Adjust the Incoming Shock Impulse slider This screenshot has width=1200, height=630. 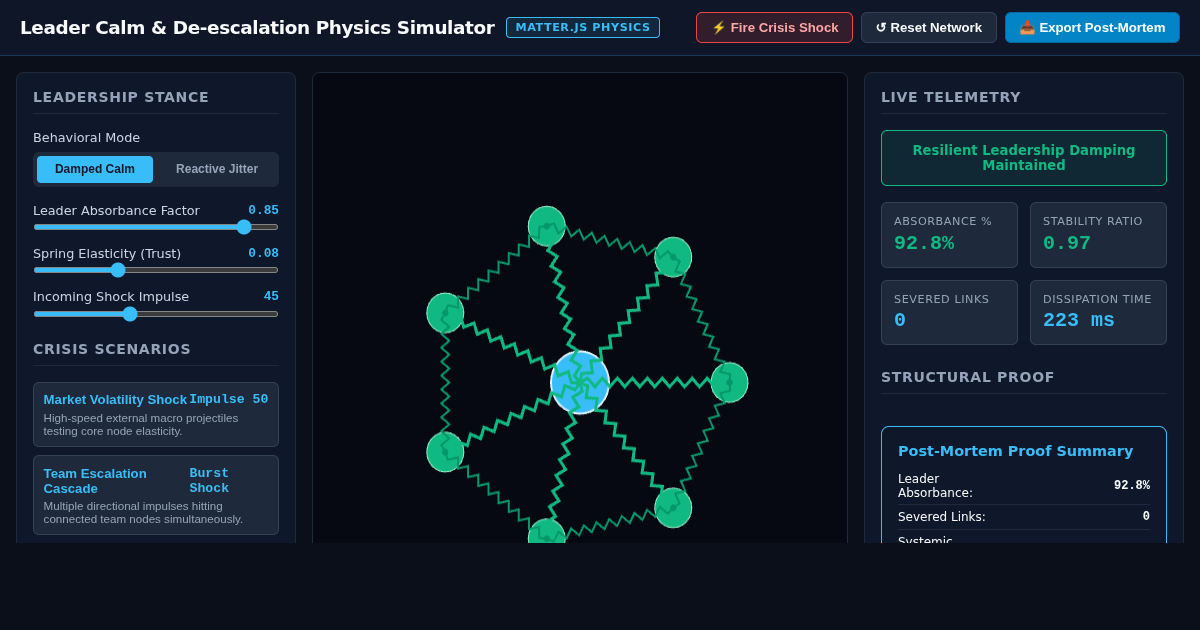(156, 314)
